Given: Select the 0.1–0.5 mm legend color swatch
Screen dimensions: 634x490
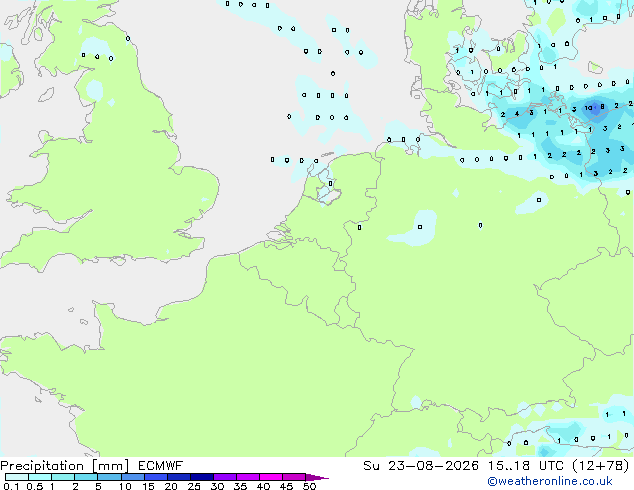Looking at the screenshot, I should click(x=17, y=477).
